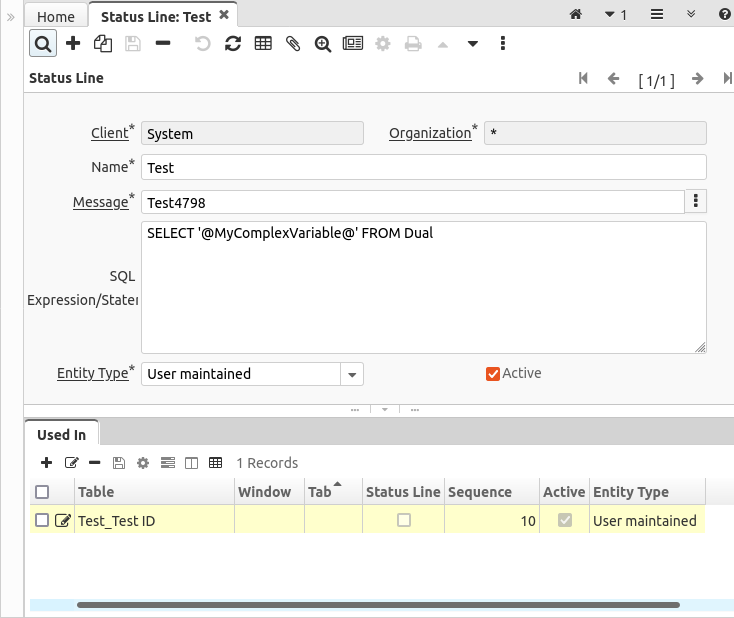This screenshot has height=618, width=734.
Task: Create a new record with plus icon
Action: tap(73, 44)
